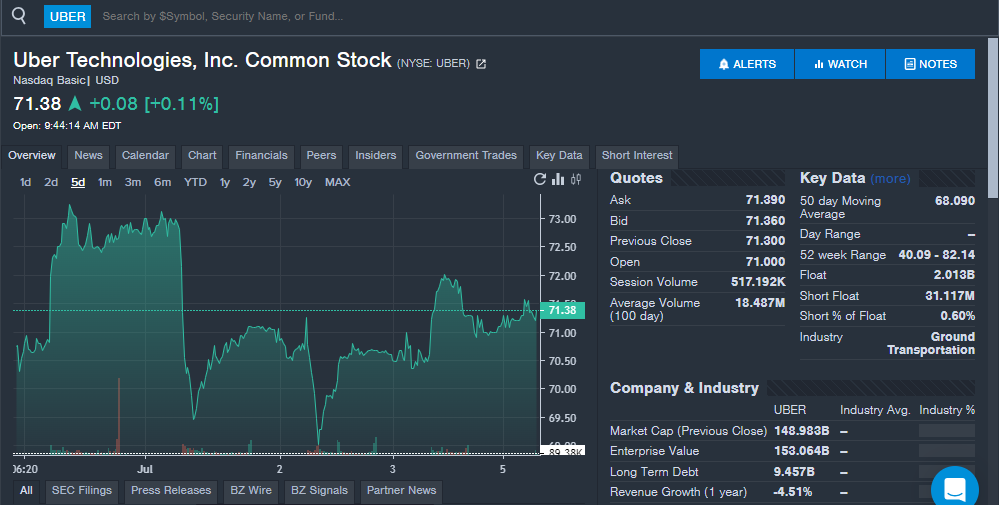Click the chart refresh icon
The height and width of the screenshot is (505, 999).
coord(540,180)
